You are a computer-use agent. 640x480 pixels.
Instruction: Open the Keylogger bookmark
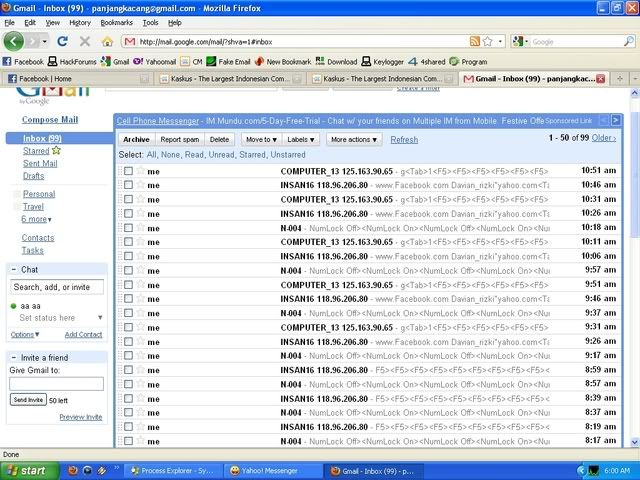pos(383,62)
